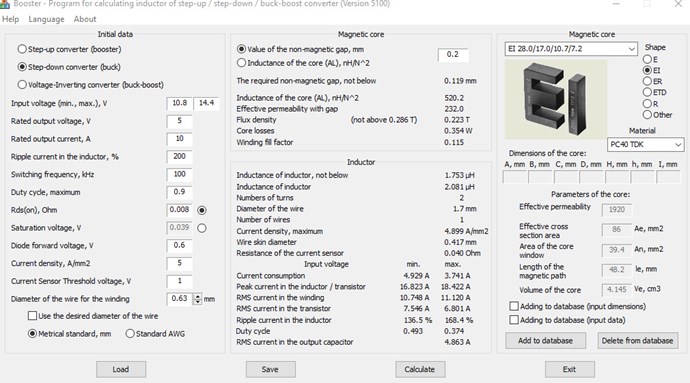Viewport: 690px width, 383px height.
Task: Click the Inductance of inductor value 2.081 µH
Action: pos(459,187)
